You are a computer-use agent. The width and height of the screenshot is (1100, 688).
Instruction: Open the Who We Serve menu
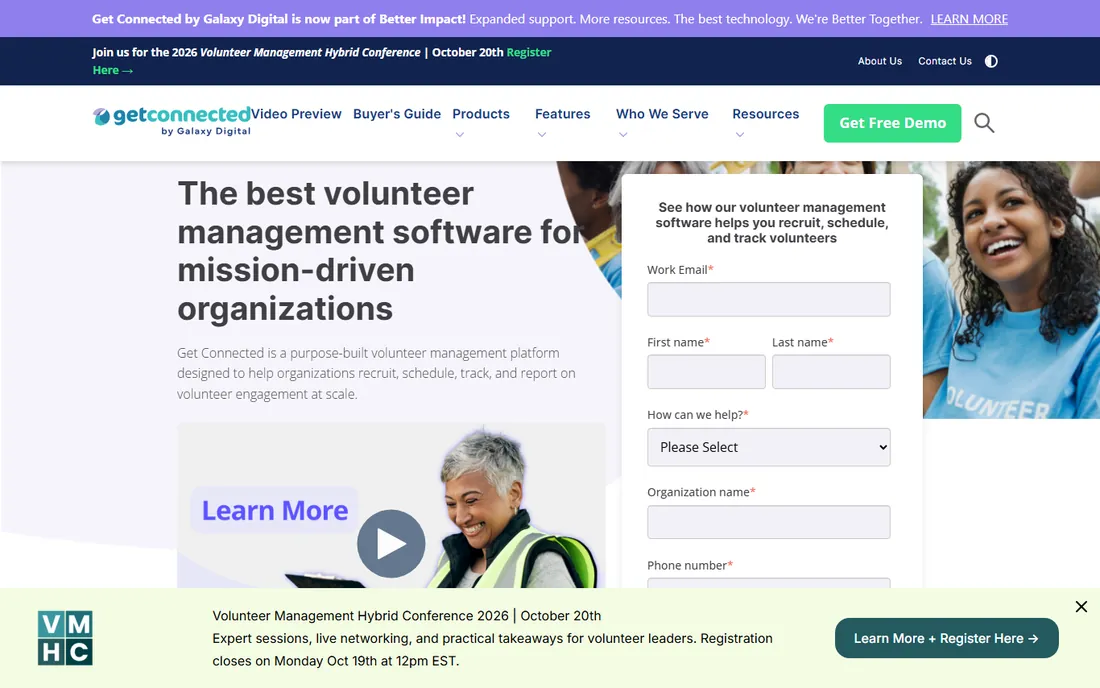pos(662,114)
